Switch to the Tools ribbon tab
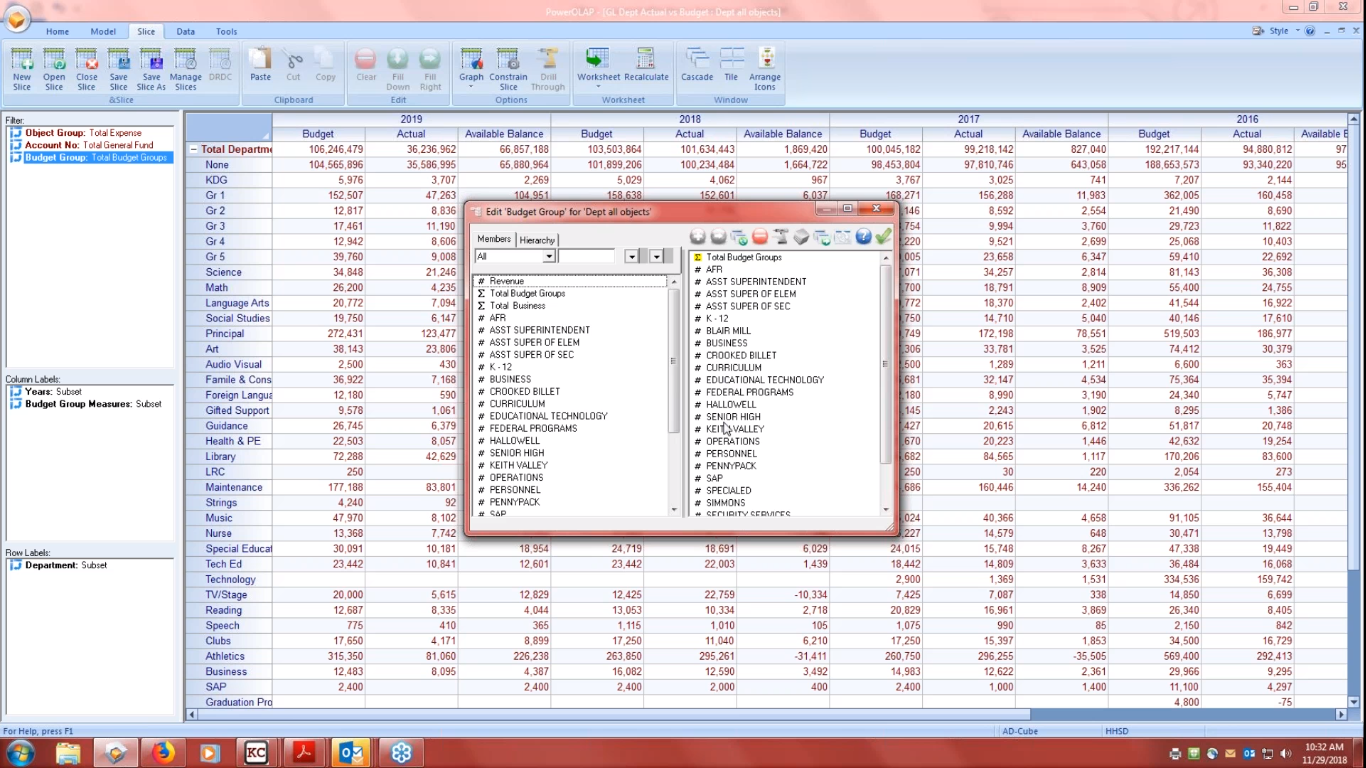Image resolution: width=1366 pixels, height=768 pixels. 227,32
